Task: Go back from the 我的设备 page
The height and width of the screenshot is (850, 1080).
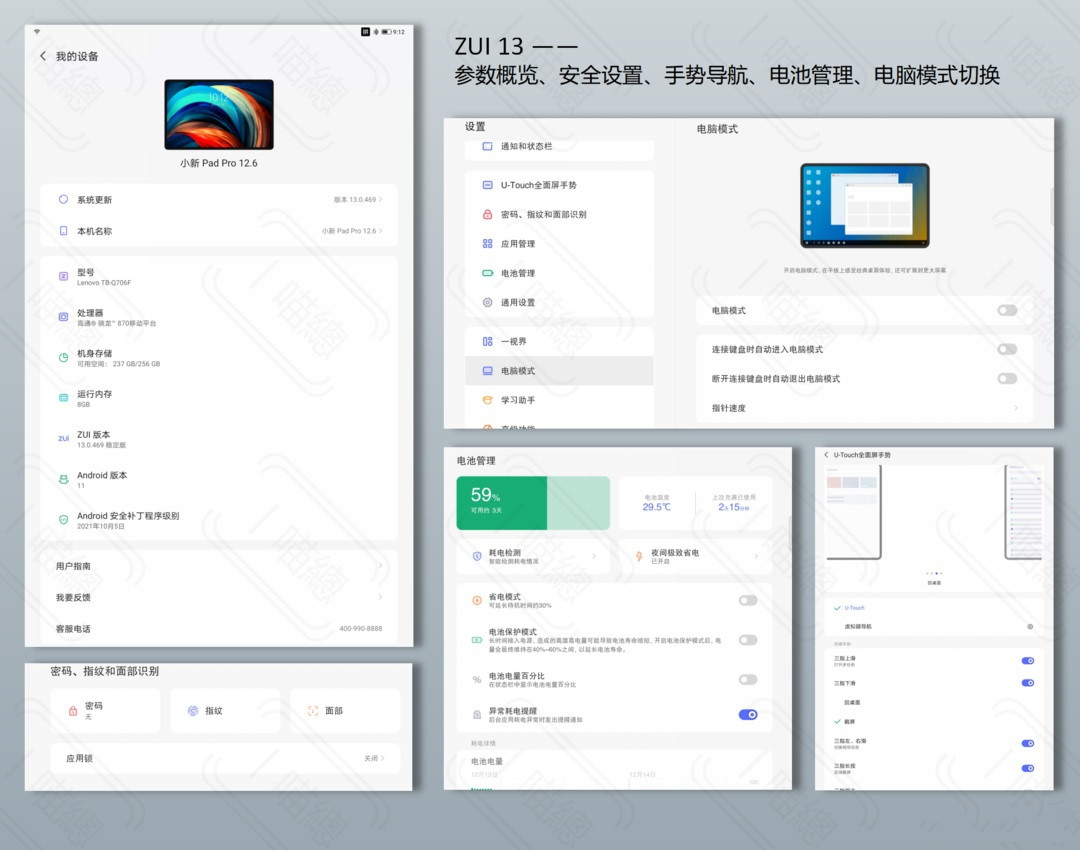Action: (43, 56)
